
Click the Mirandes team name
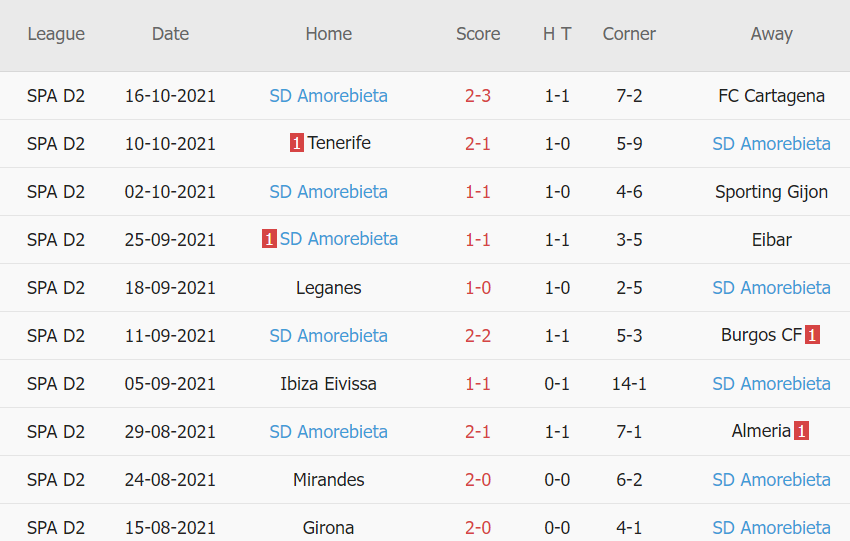point(329,480)
